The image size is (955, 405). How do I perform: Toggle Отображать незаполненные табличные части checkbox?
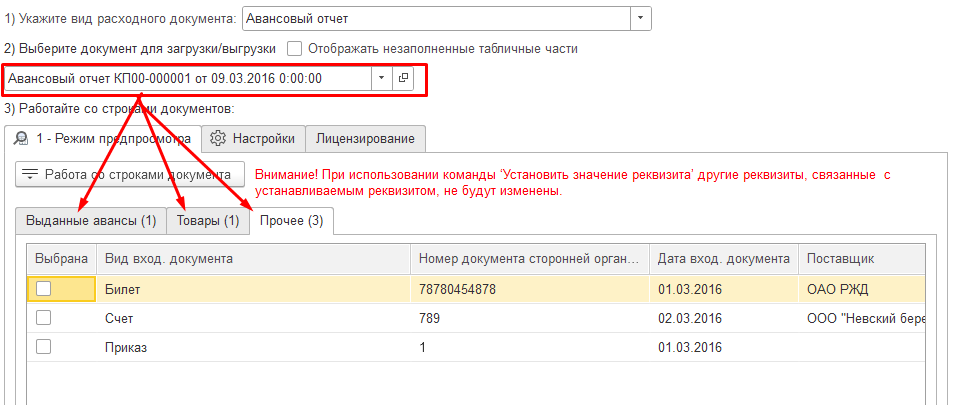pos(295,49)
